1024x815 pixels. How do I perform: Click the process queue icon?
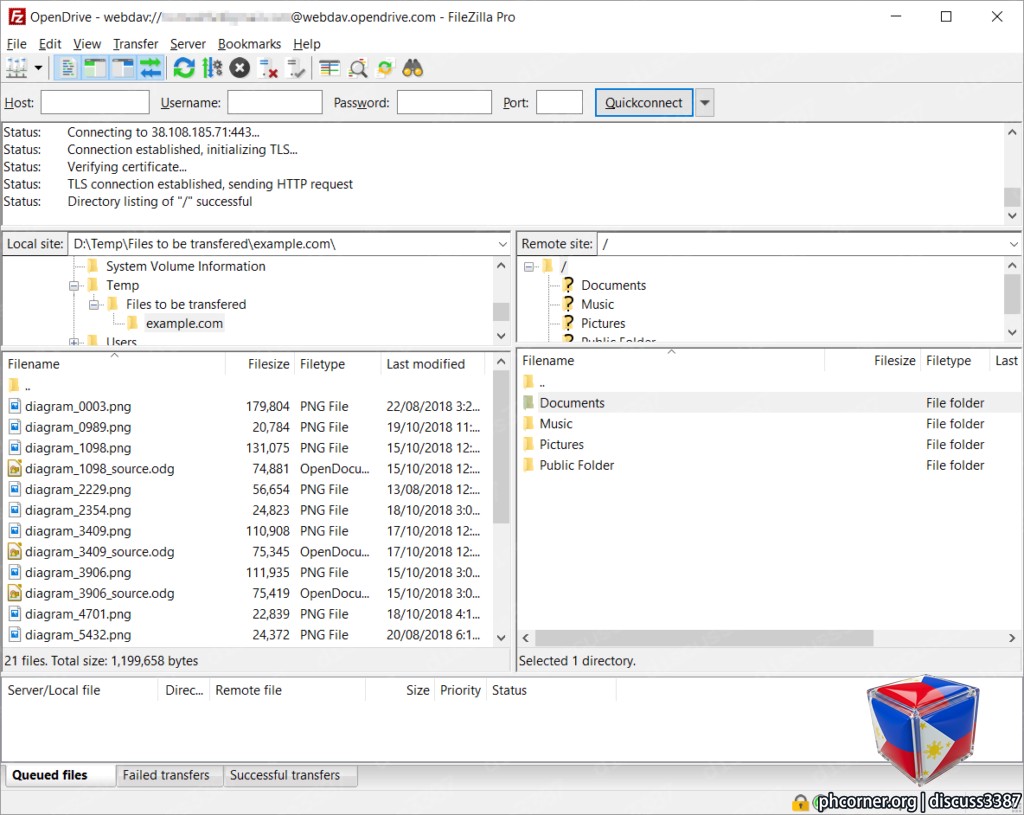coord(212,68)
